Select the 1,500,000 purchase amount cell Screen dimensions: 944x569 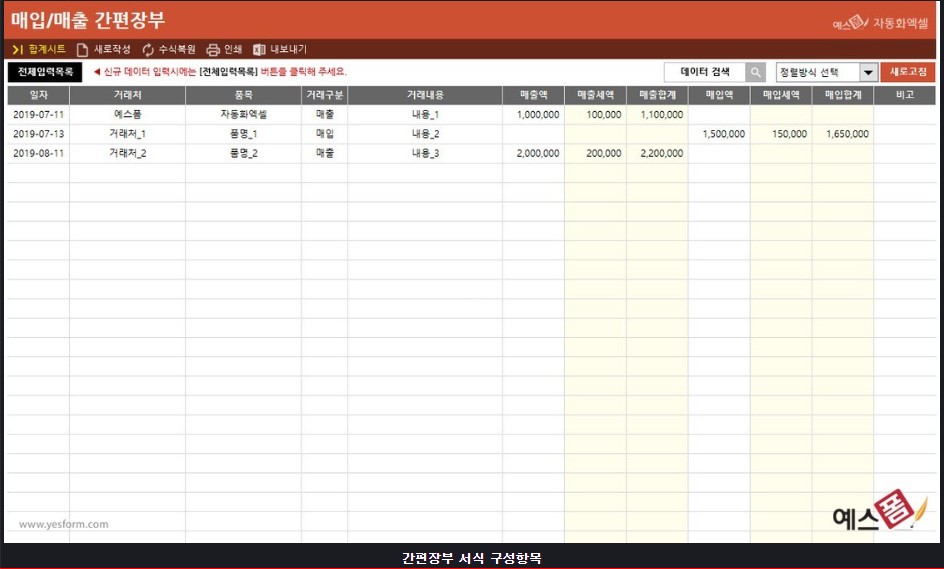[719, 134]
